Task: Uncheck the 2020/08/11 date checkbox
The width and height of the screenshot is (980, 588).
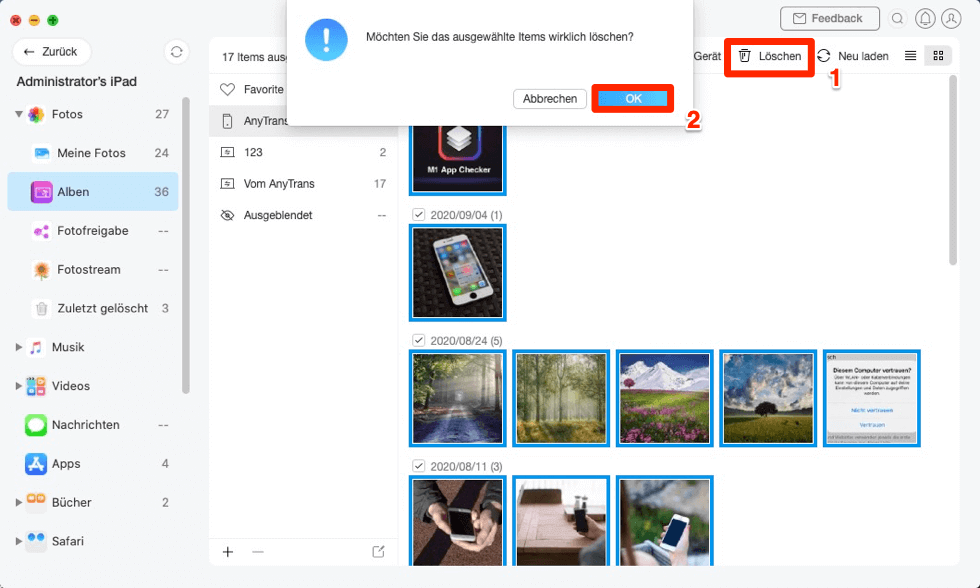Action: (x=419, y=466)
